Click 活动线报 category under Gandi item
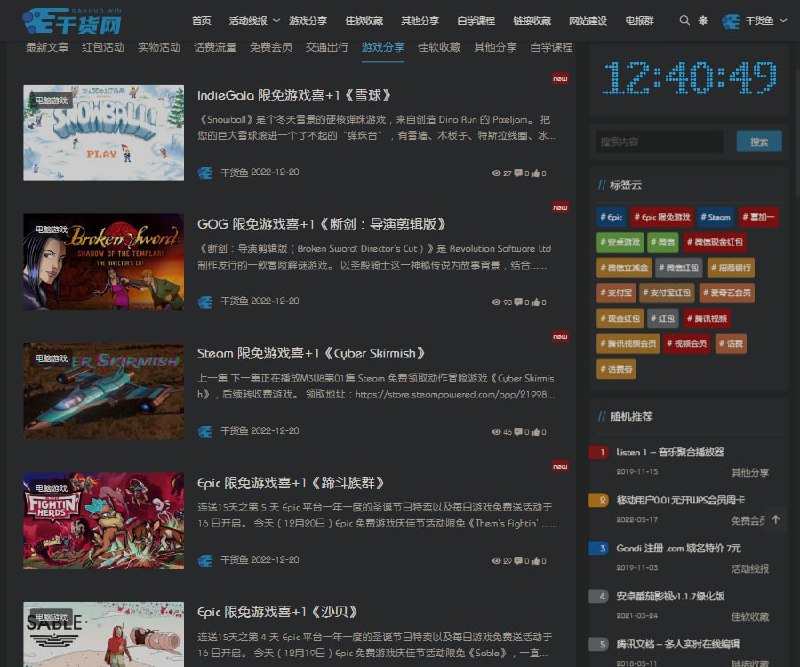This screenshot has width=800, height=667. [x=750, y=569]
